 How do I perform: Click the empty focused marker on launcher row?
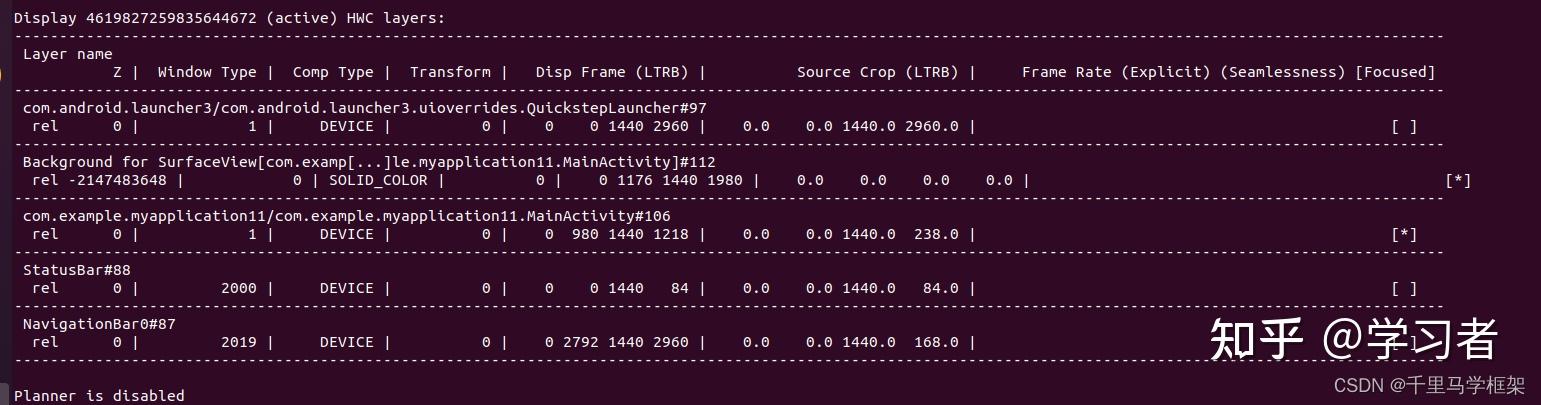pyautogui.click(x=1404, y=126)
